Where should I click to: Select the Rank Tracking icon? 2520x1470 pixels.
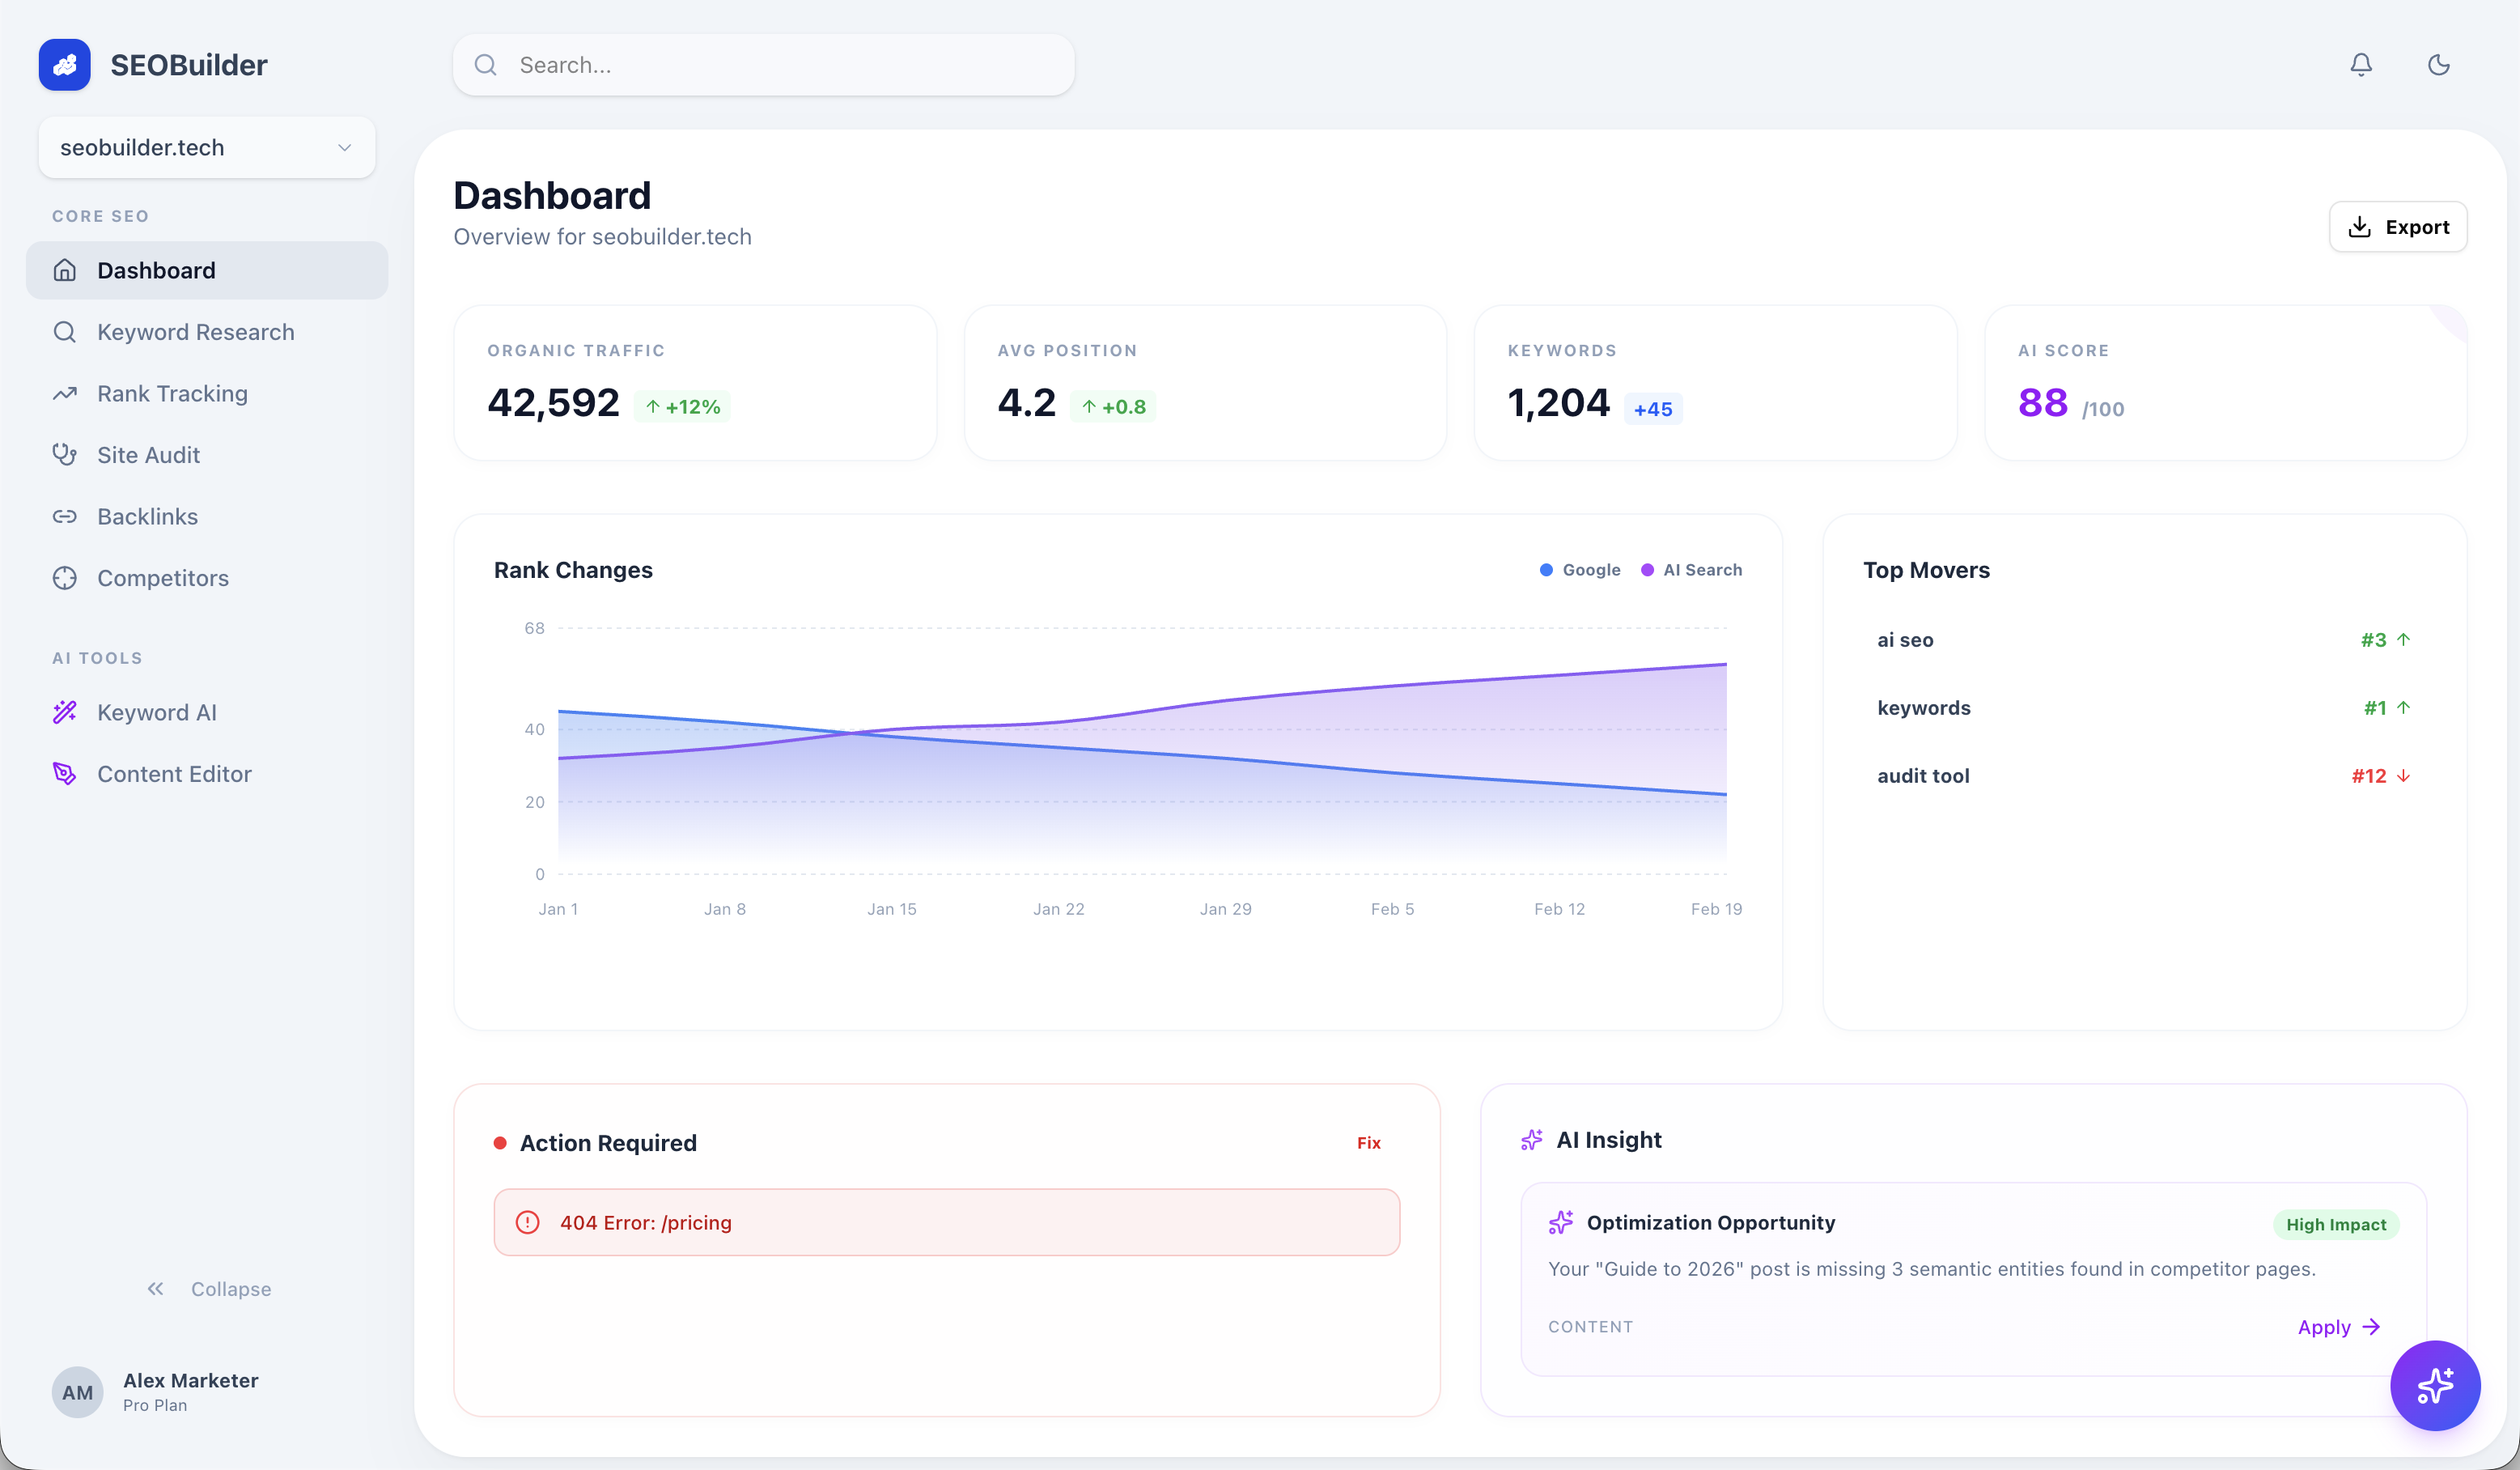[65, 393]
